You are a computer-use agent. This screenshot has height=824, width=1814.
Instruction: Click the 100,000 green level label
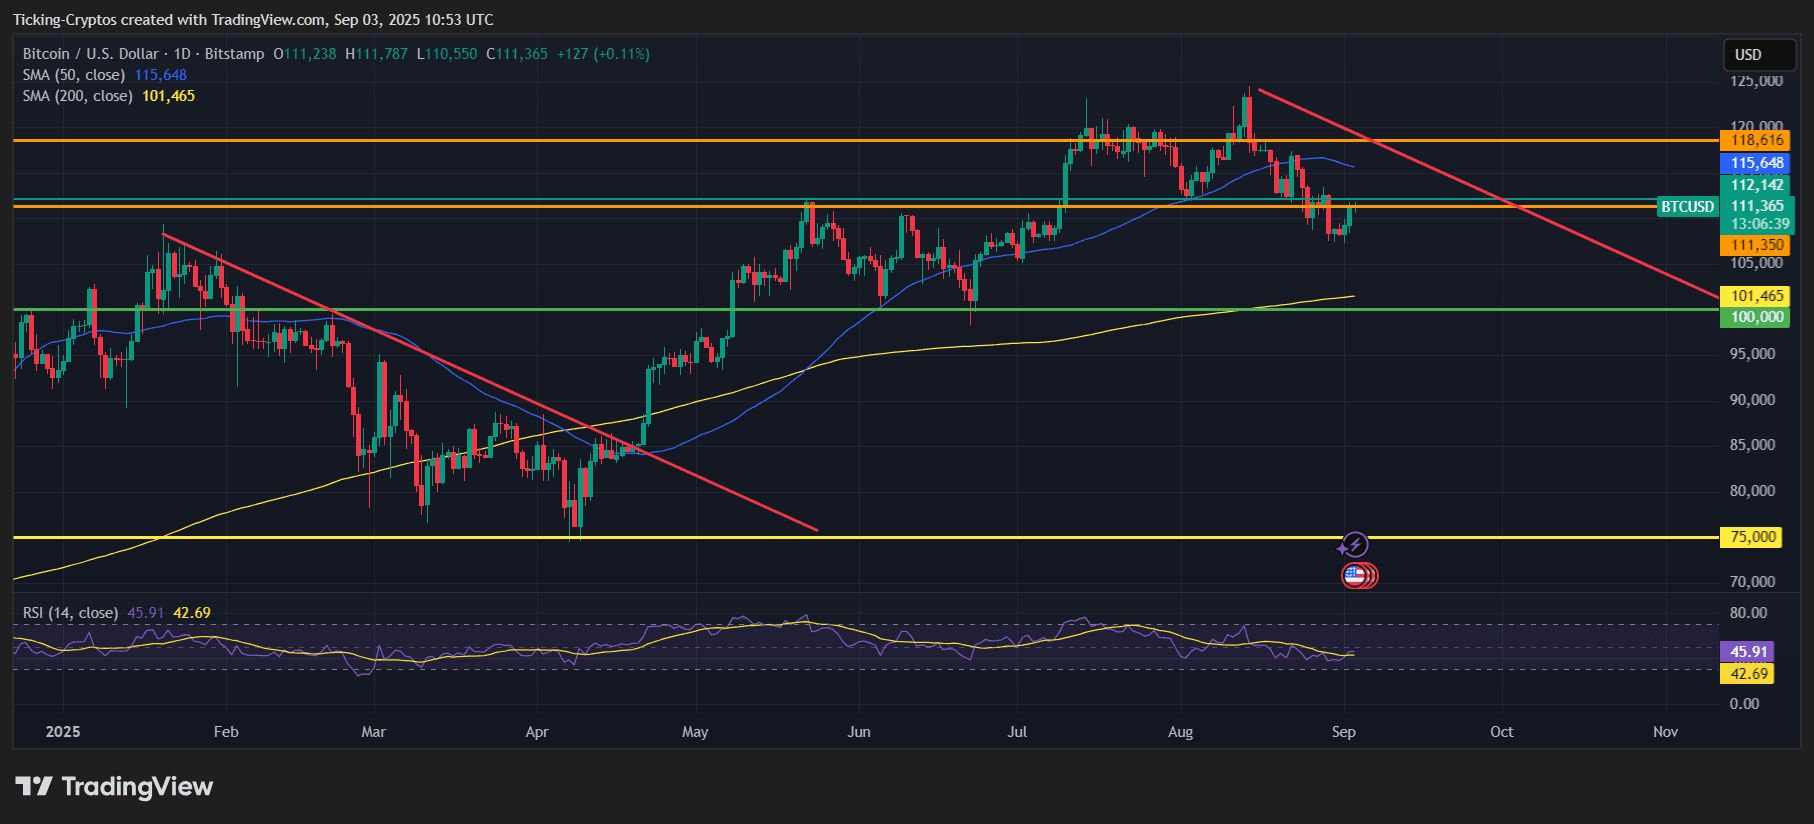[x=1757, y=317]
